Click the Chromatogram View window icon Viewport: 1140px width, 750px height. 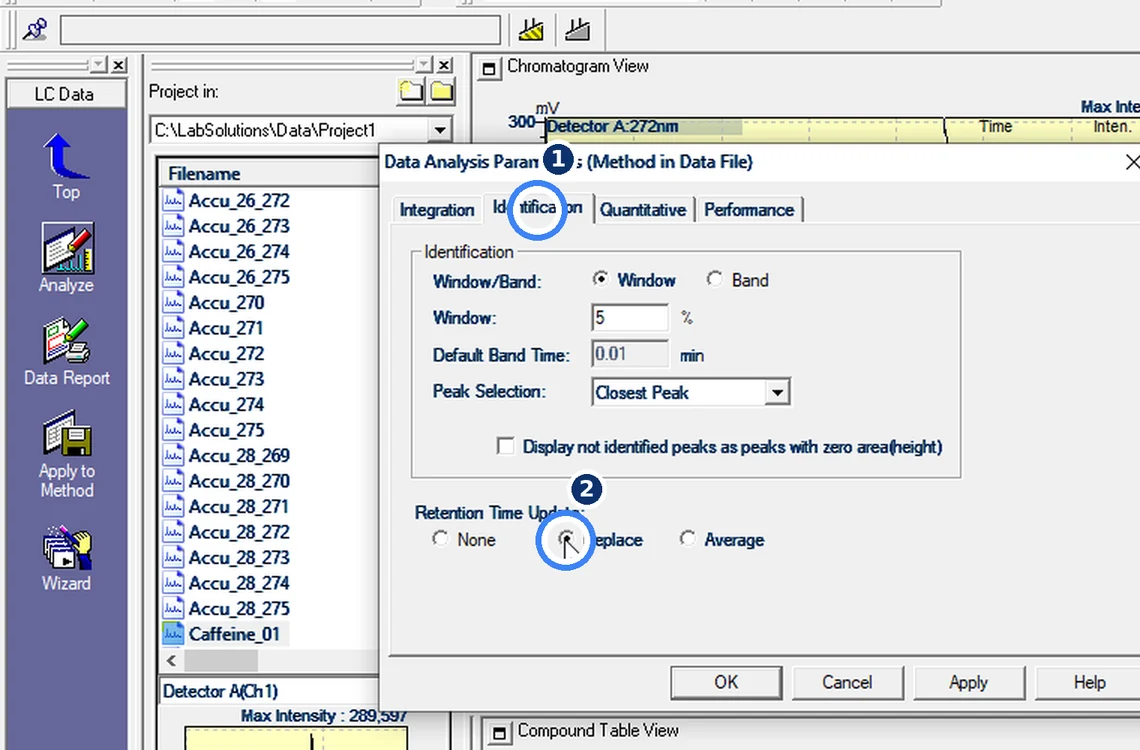point(489,69)
